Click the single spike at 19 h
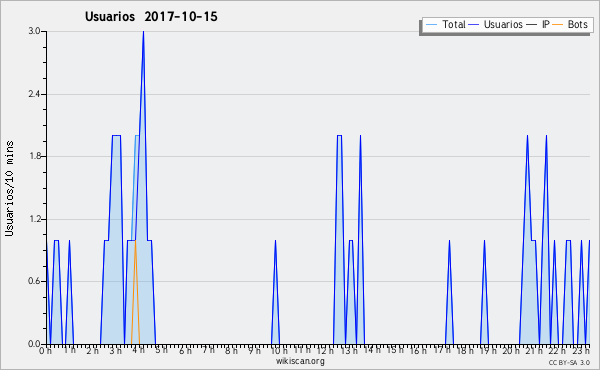This screenshot has height=370, width=600. 484,292
